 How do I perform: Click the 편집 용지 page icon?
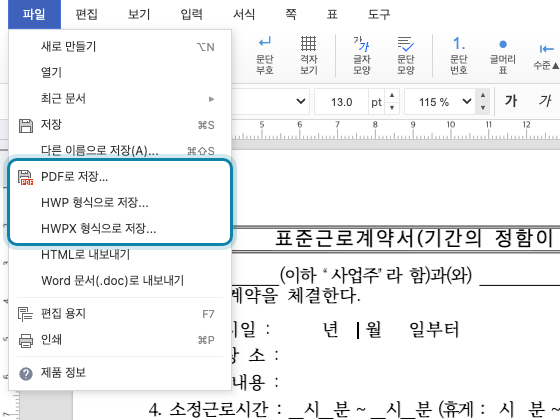click(x=25, y=315)
